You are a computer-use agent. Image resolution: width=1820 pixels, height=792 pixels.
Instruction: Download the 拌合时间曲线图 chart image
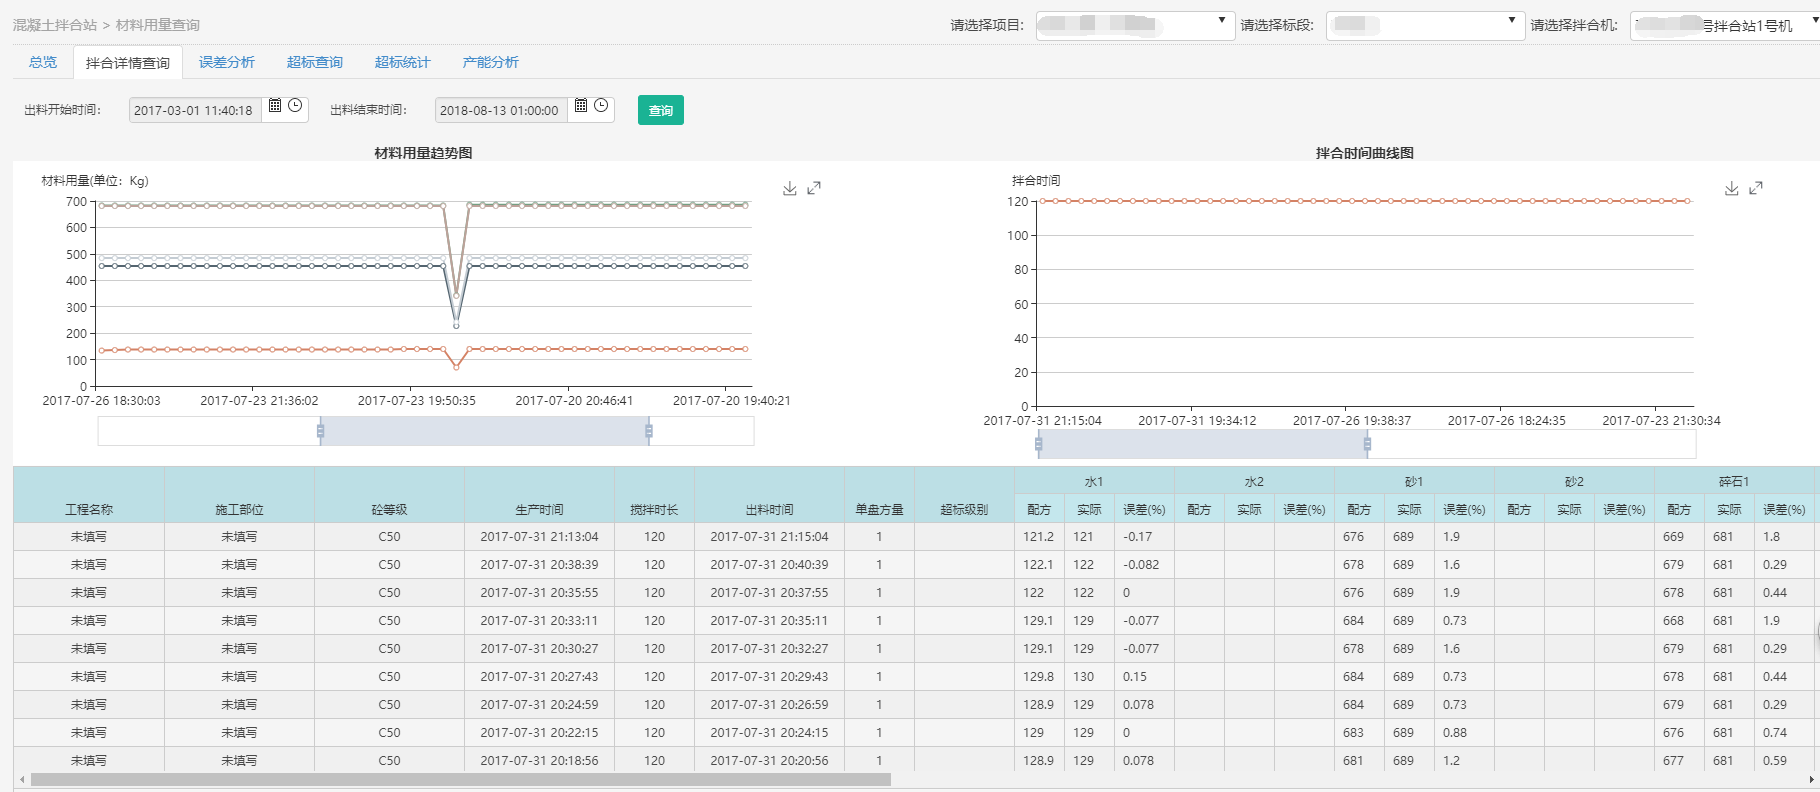click(1732, 188)
